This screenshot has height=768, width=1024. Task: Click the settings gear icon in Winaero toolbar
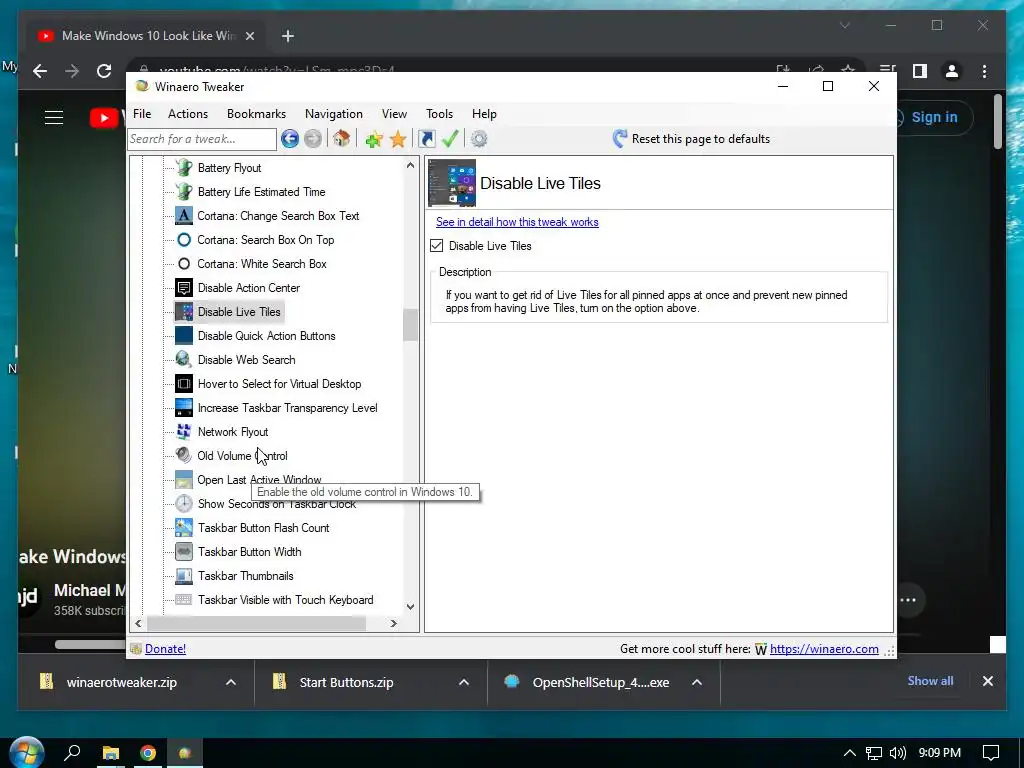point(479,138)
